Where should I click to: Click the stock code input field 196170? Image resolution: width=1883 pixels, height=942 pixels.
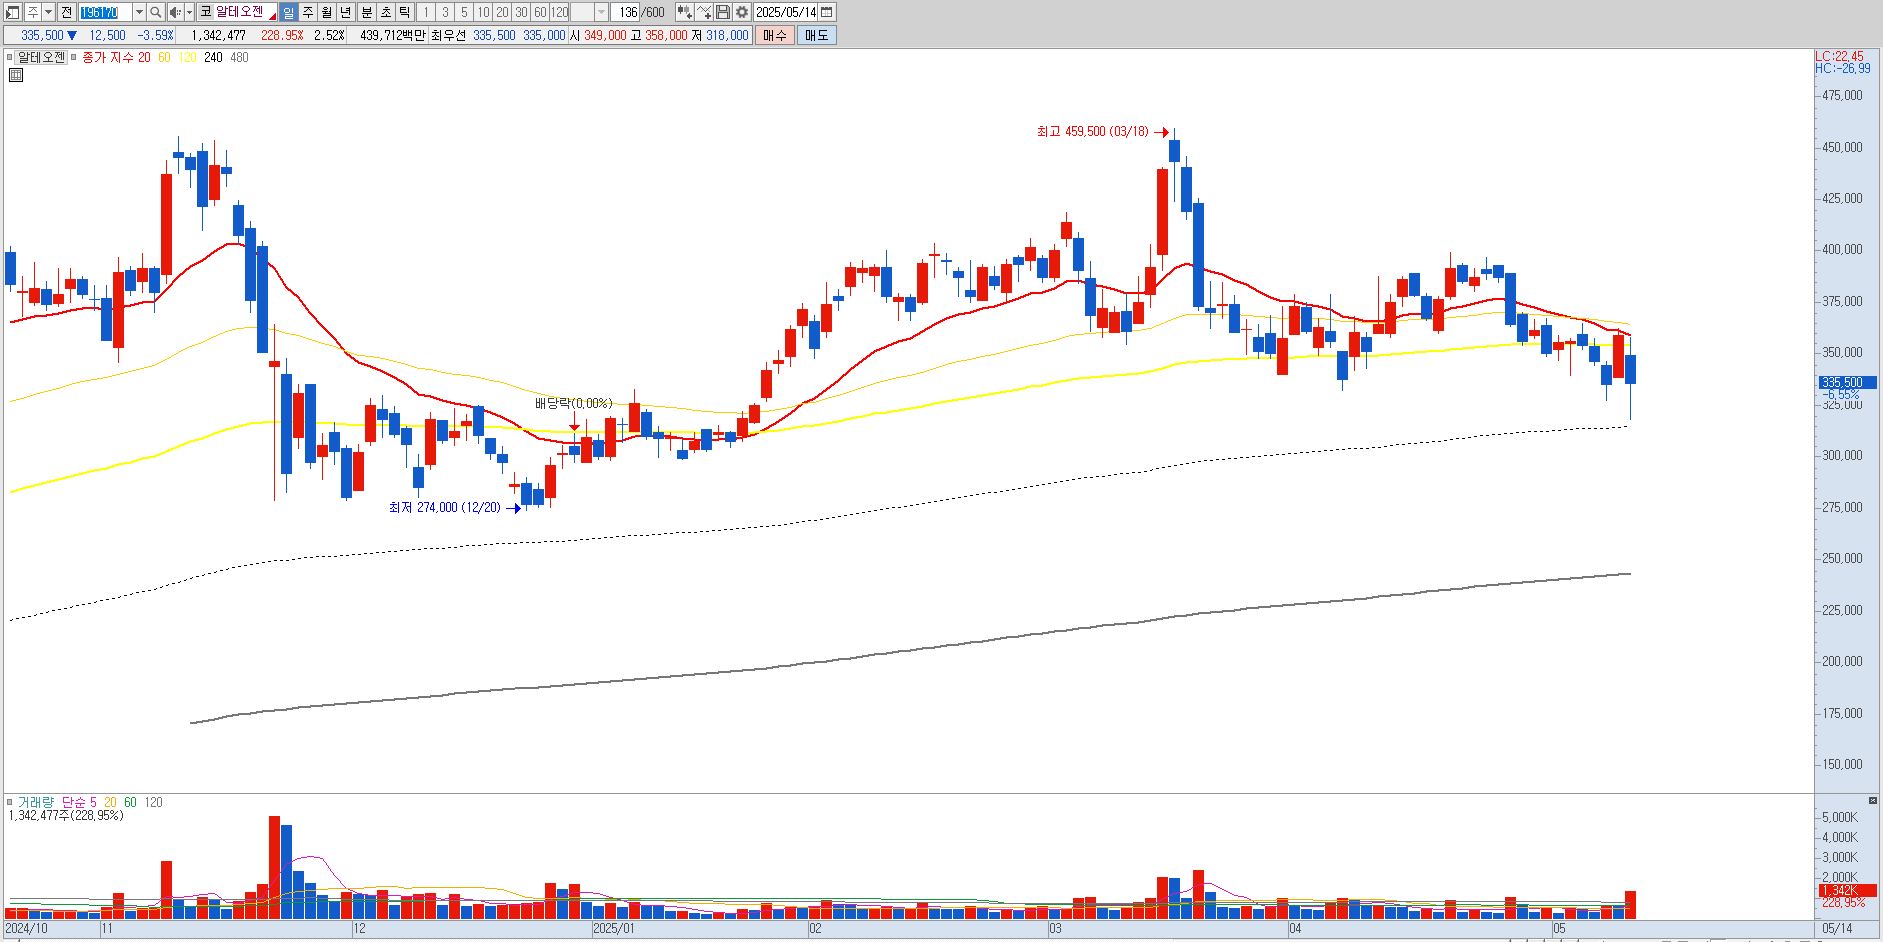point(105,12)
